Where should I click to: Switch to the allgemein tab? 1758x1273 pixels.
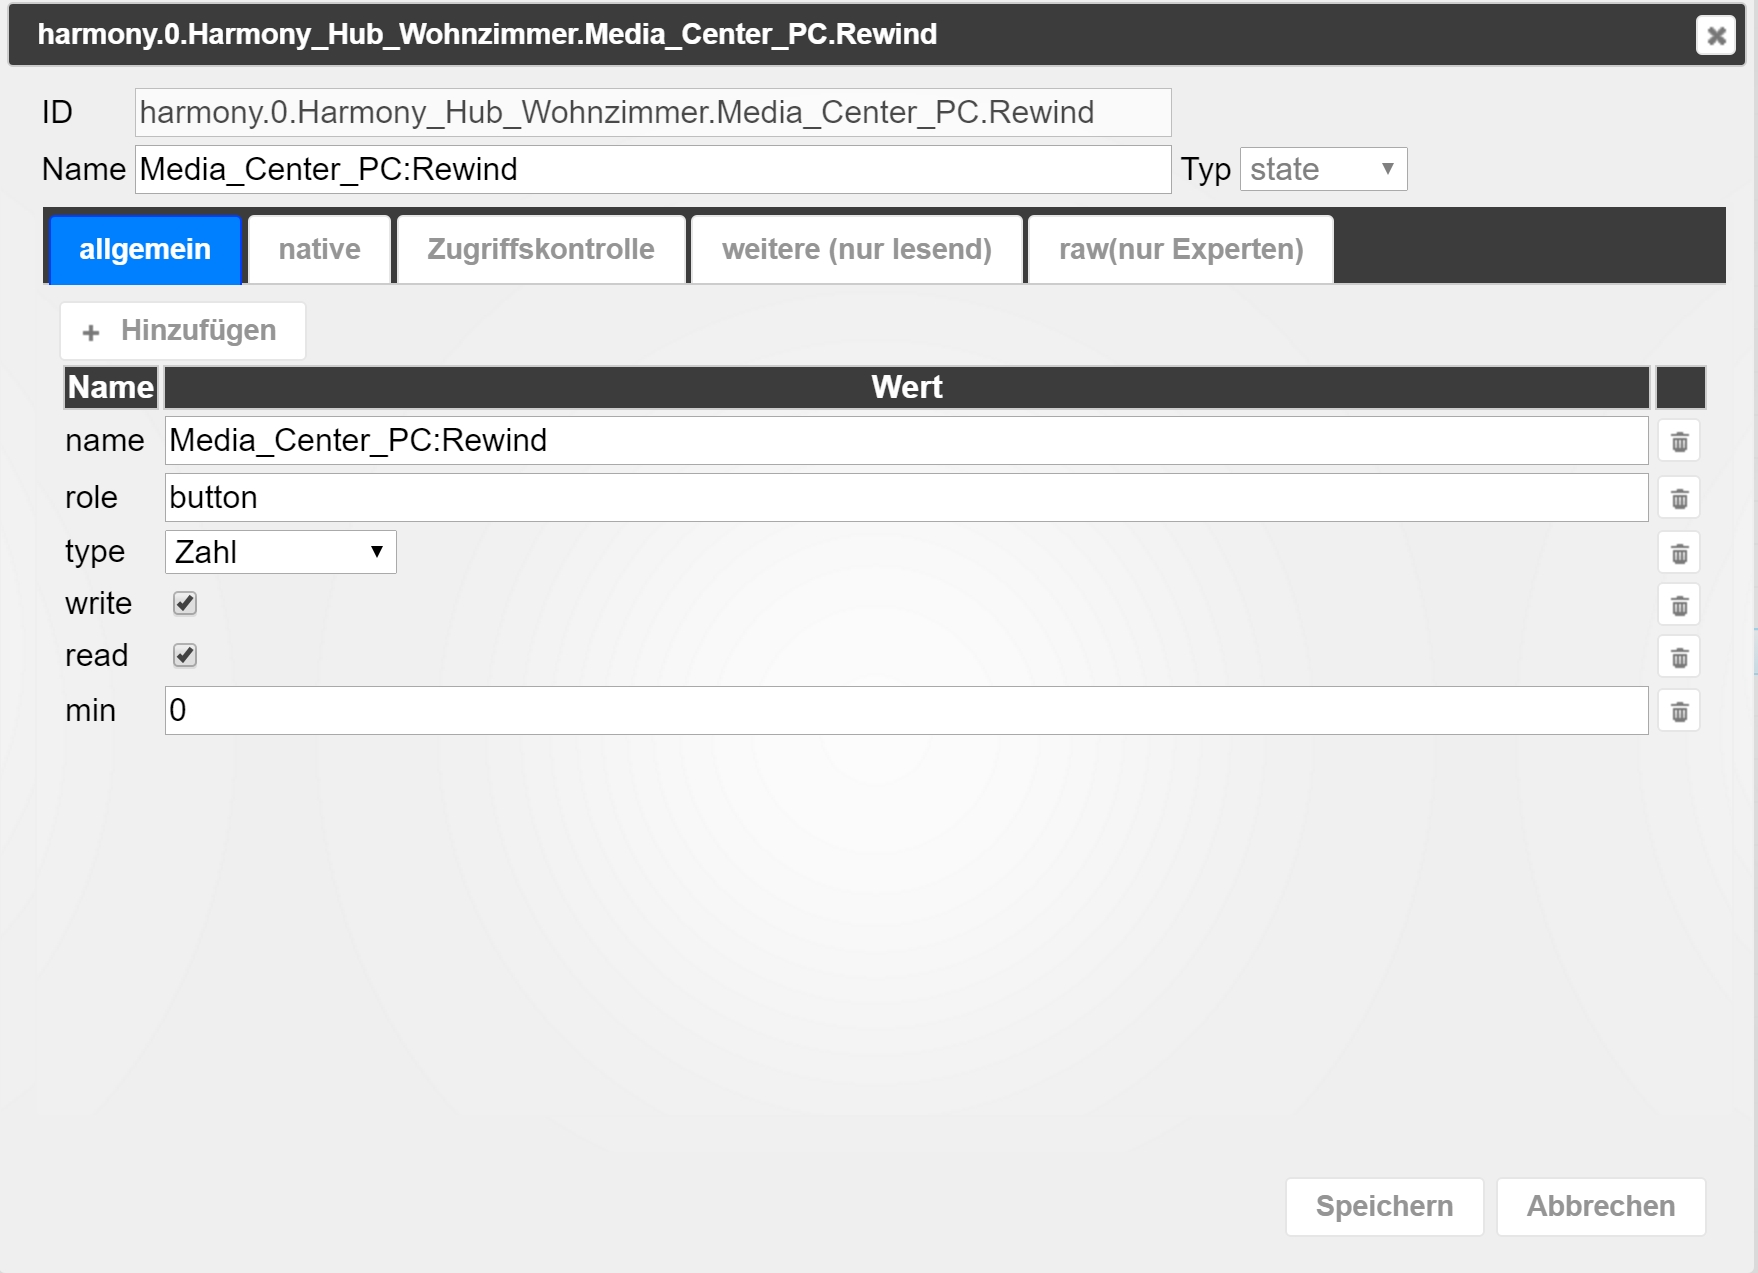click(145, 249)
